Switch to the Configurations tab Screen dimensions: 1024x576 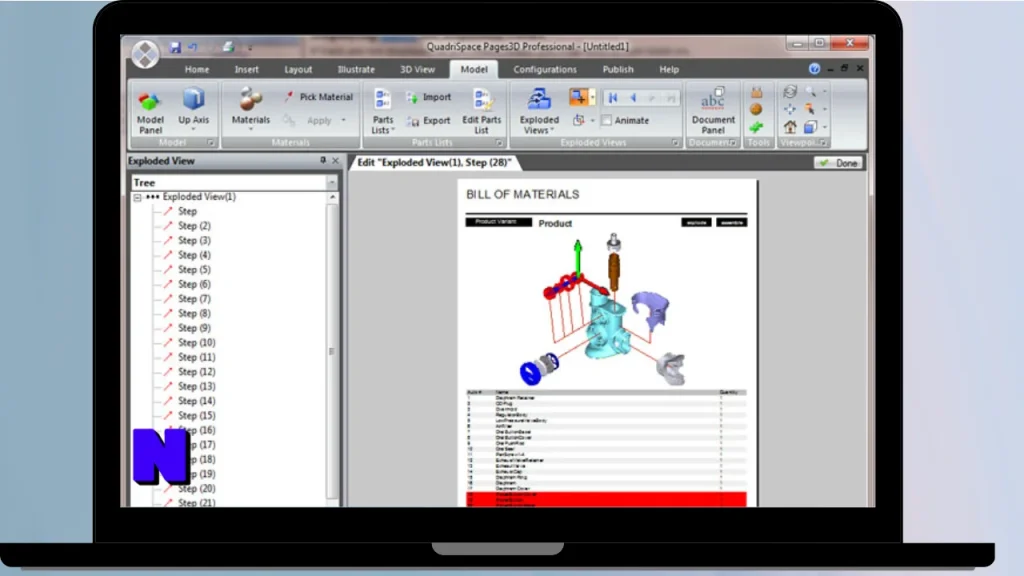point(545,69)
